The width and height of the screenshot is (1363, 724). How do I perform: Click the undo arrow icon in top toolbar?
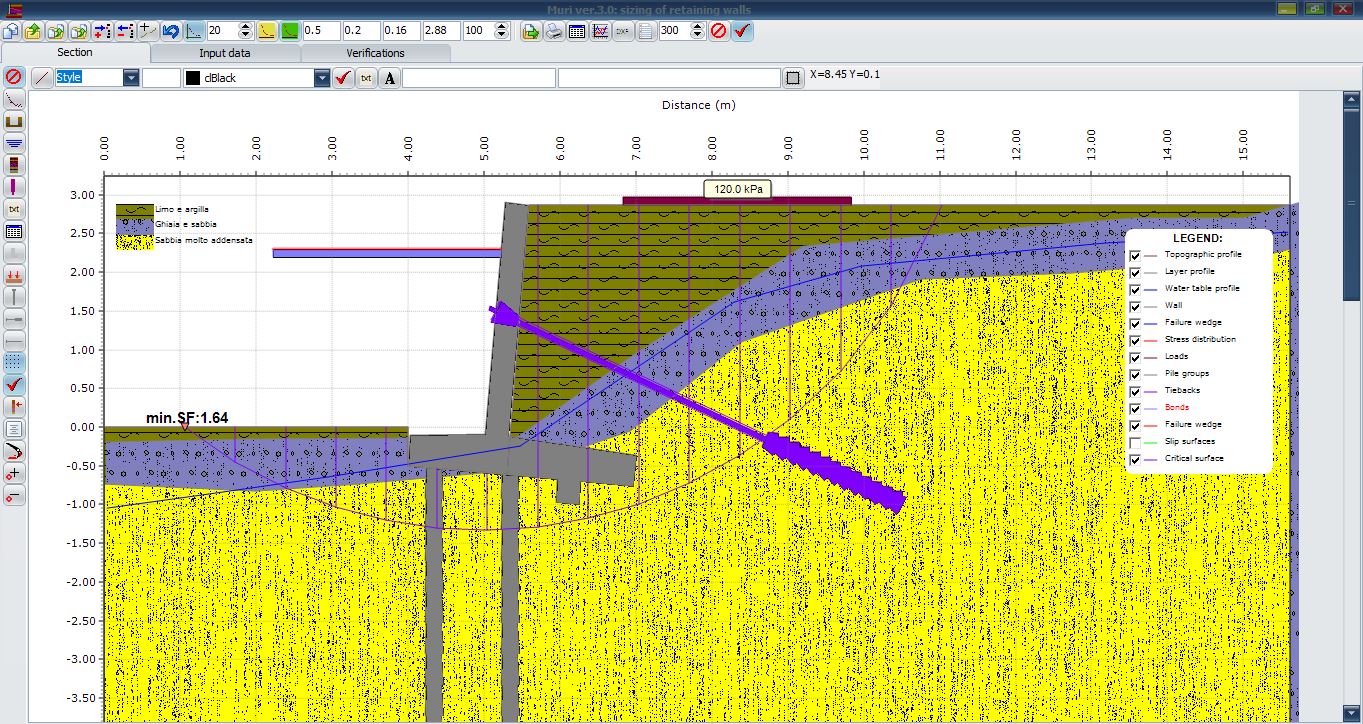pyautogui.click(x=170, y=31)
